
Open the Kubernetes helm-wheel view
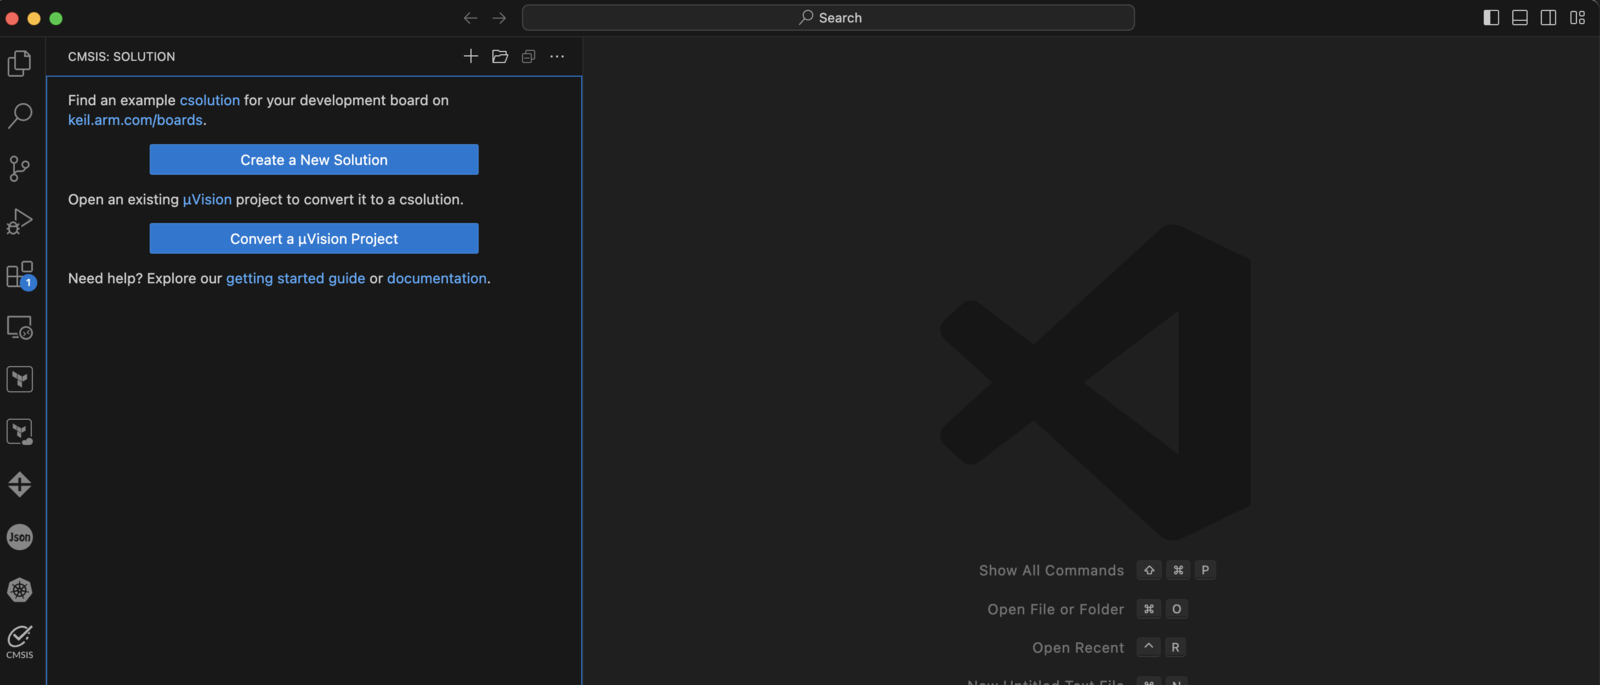pyautogui.click(x=19, y=590)
